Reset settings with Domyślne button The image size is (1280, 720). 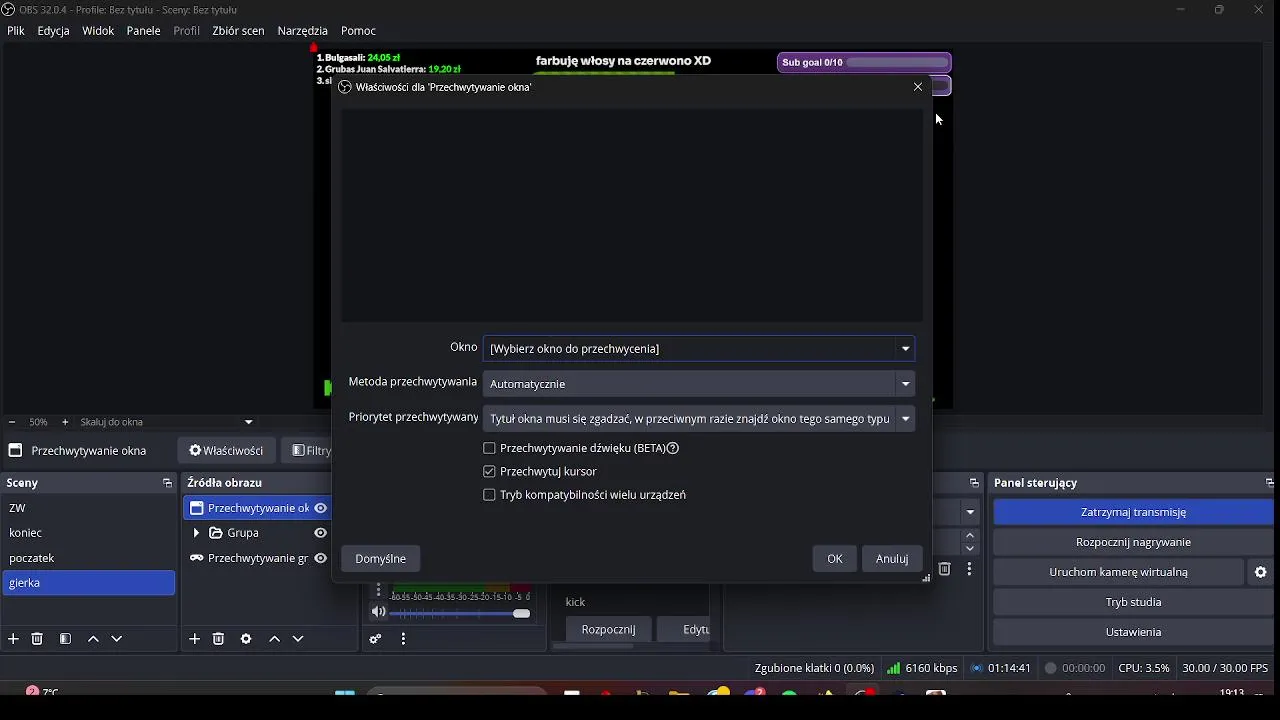click(x=381, y=559)
